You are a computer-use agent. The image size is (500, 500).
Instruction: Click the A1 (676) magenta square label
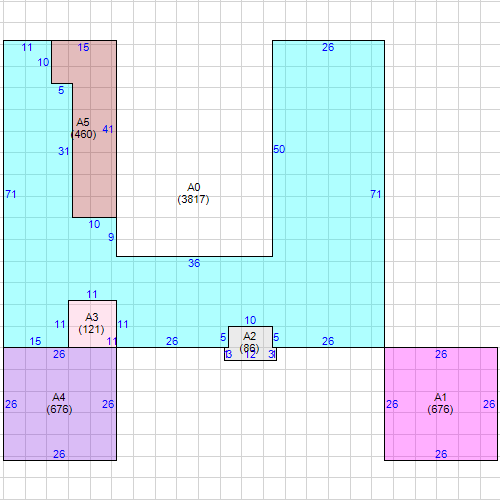click(440, 403)
